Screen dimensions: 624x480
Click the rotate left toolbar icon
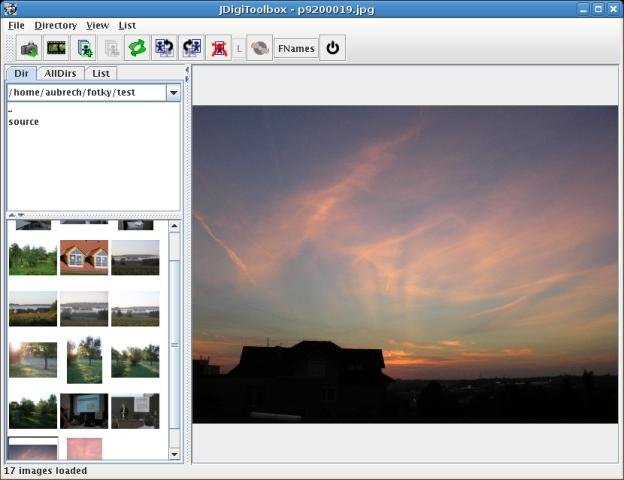click(x=164, y=48)
